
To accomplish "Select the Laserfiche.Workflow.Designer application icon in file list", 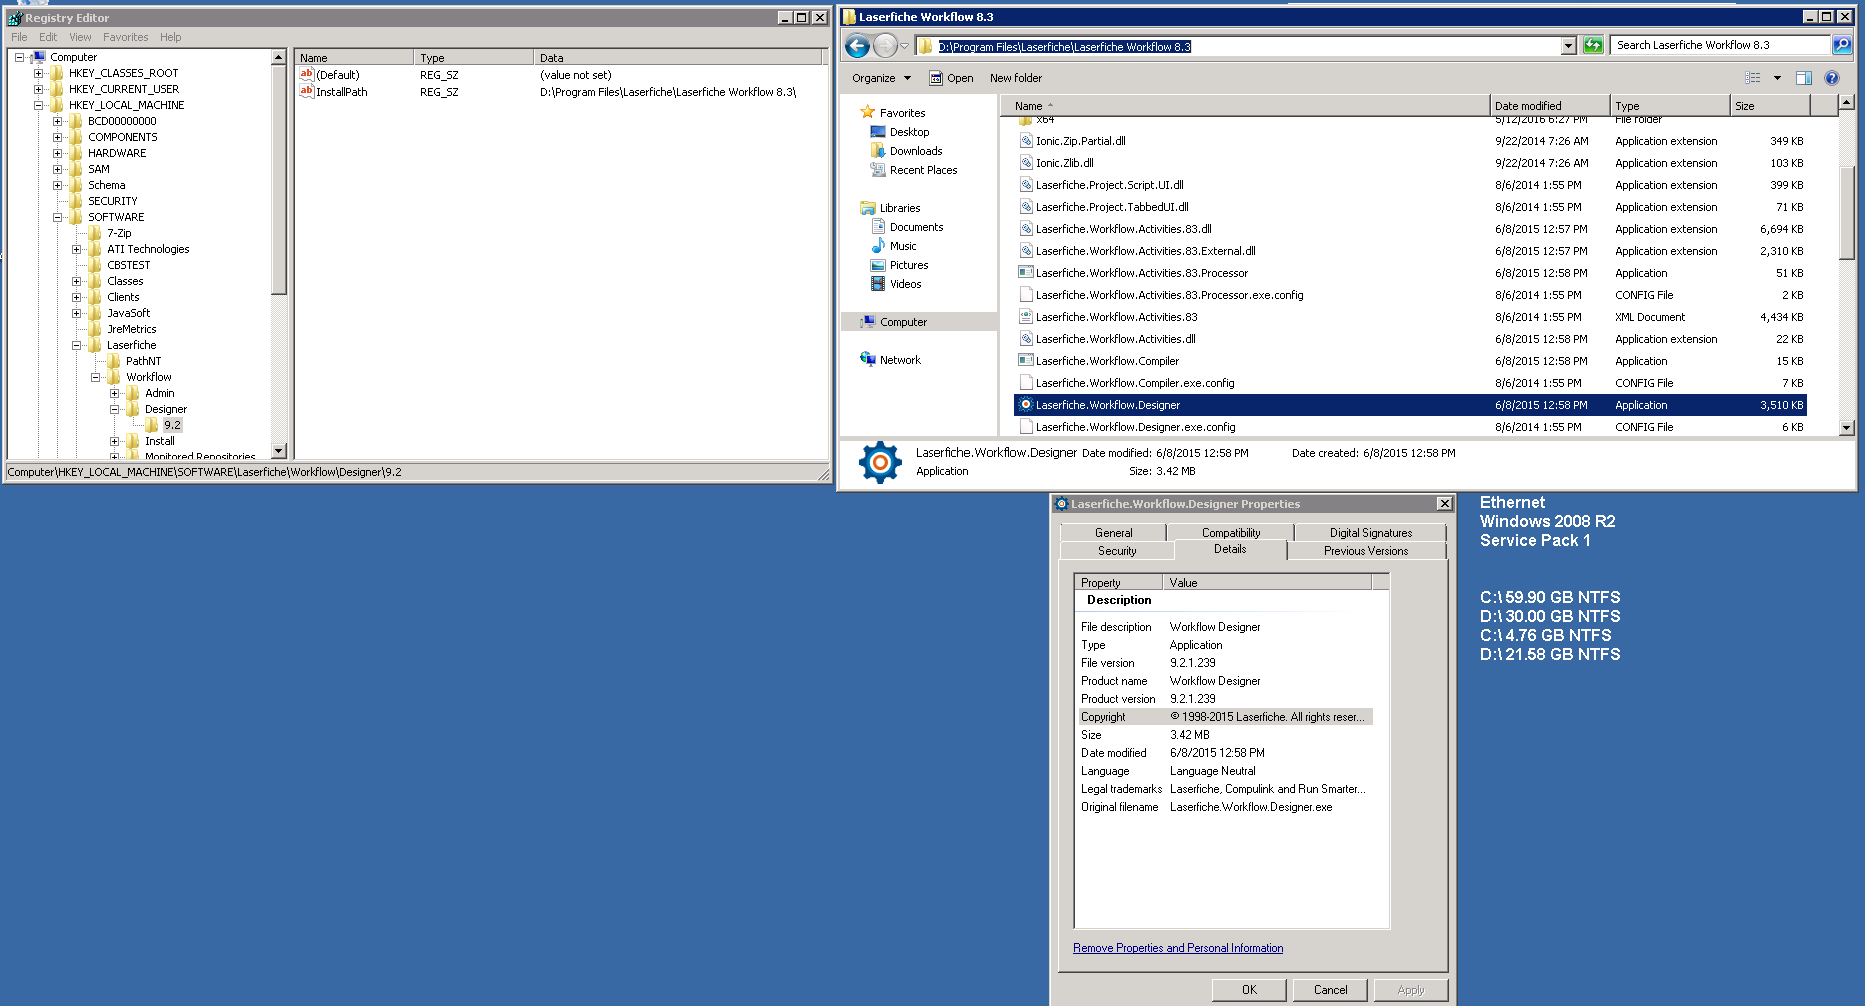I will [x=1026, y=405].
